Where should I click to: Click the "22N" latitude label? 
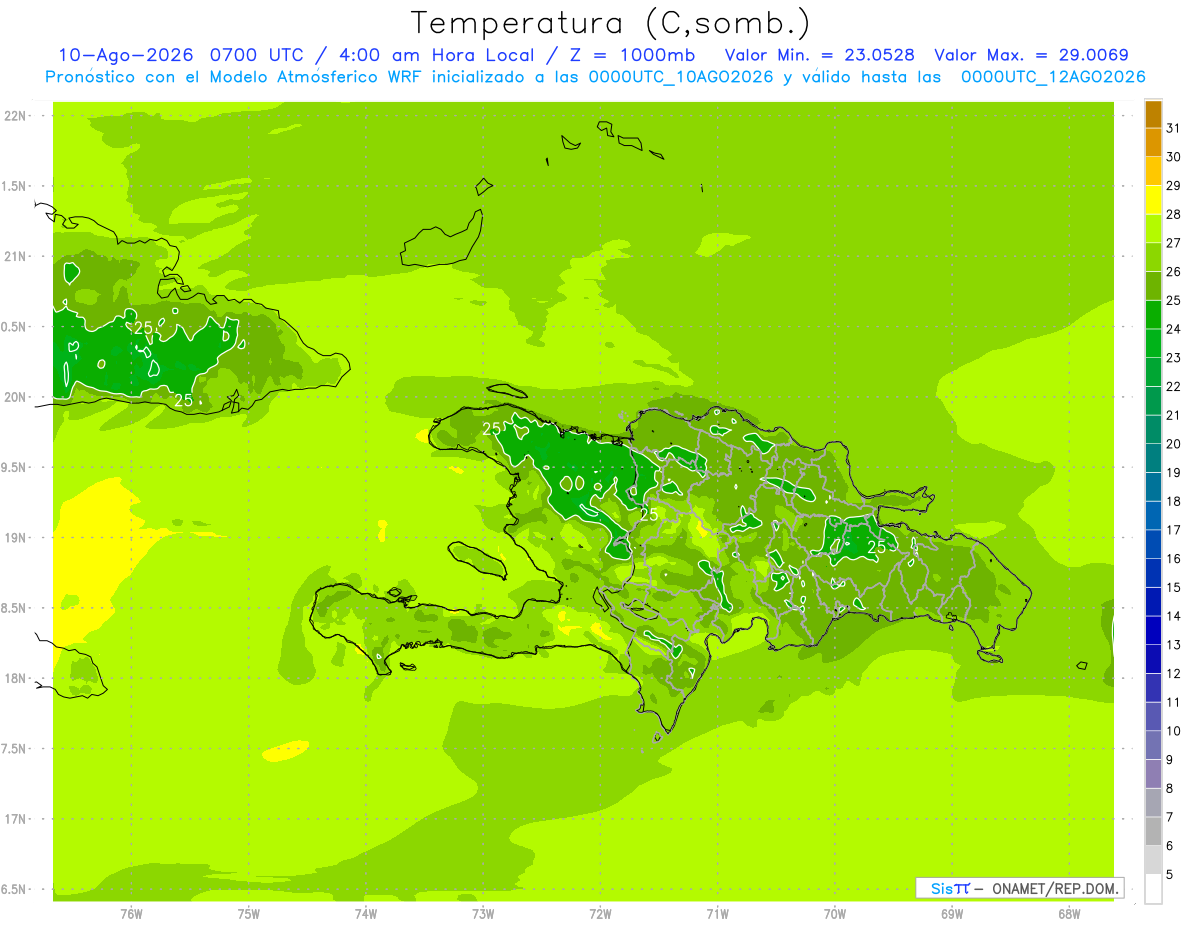tap(15, 116)
